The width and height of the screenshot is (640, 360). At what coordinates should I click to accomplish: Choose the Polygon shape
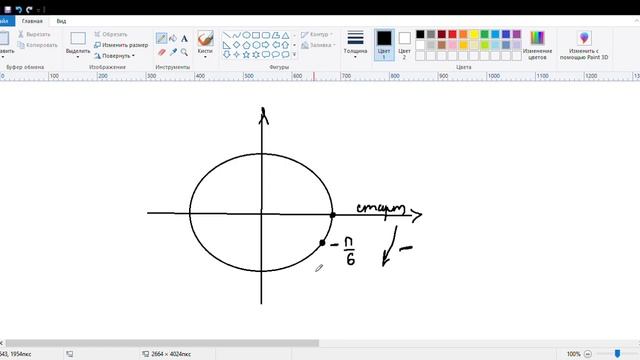[276, 36]
